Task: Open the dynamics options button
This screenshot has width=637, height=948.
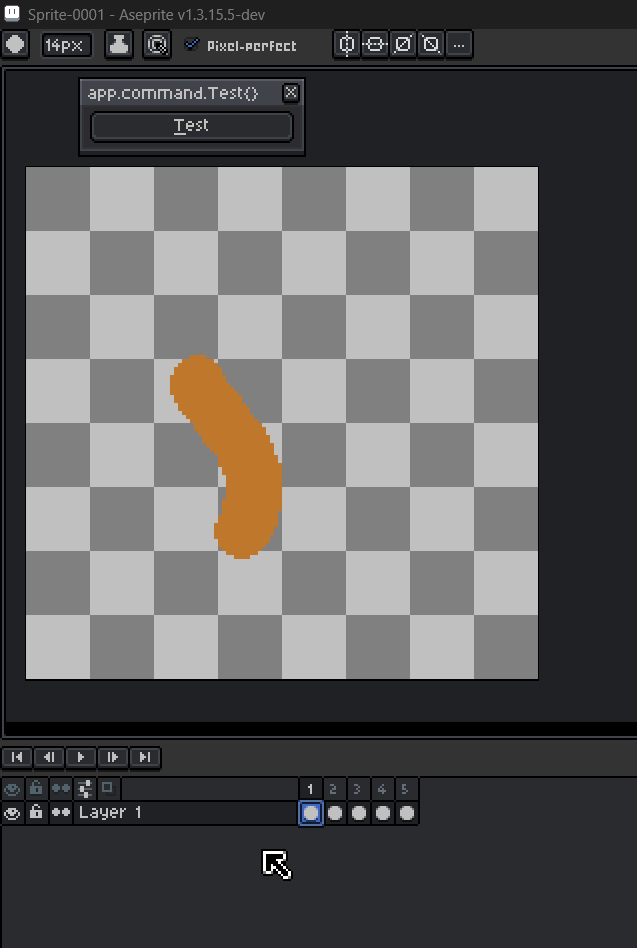Action: point(156,45)
